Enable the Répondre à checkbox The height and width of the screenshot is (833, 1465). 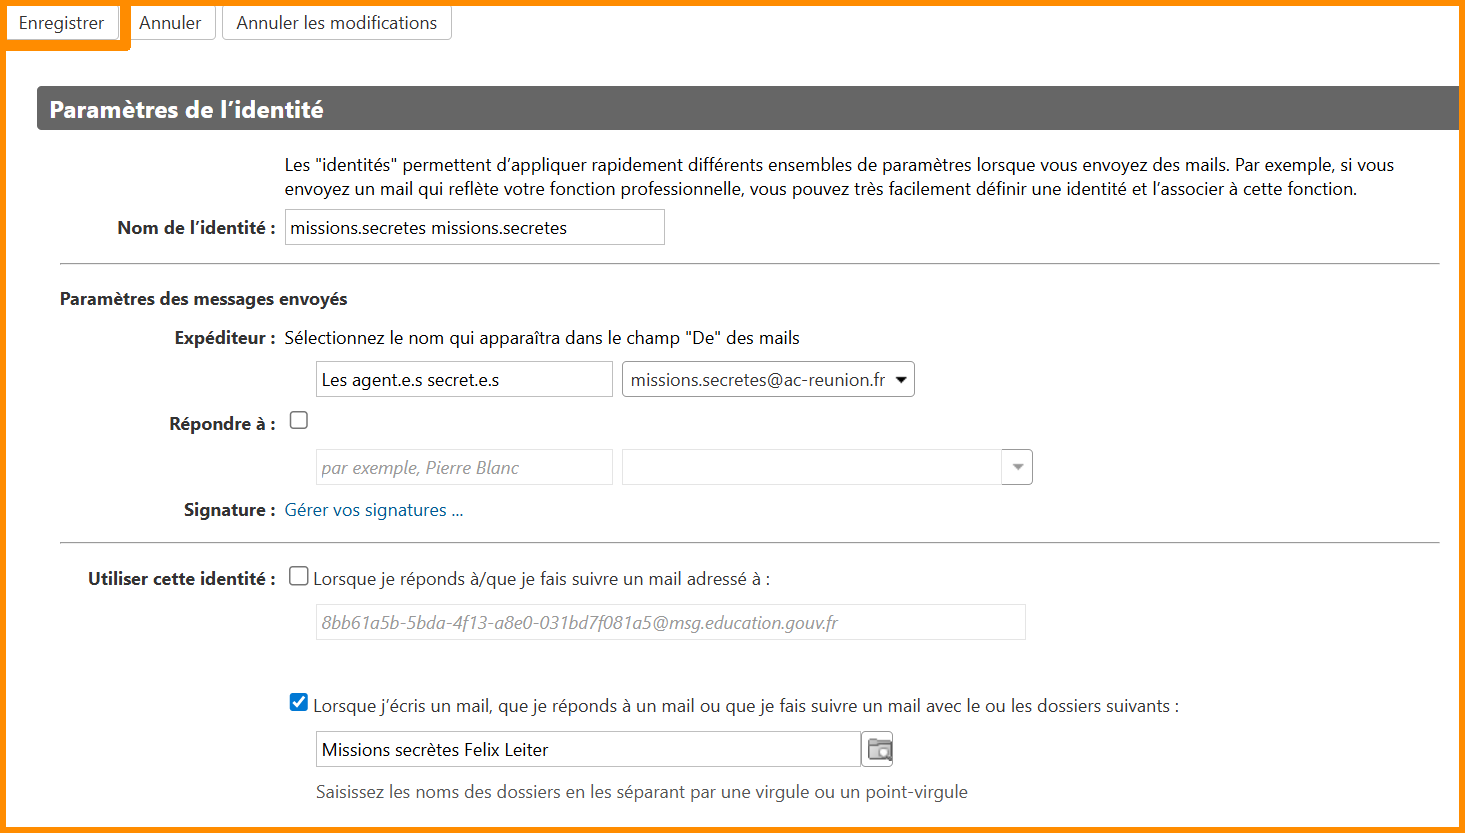point(298,421)
